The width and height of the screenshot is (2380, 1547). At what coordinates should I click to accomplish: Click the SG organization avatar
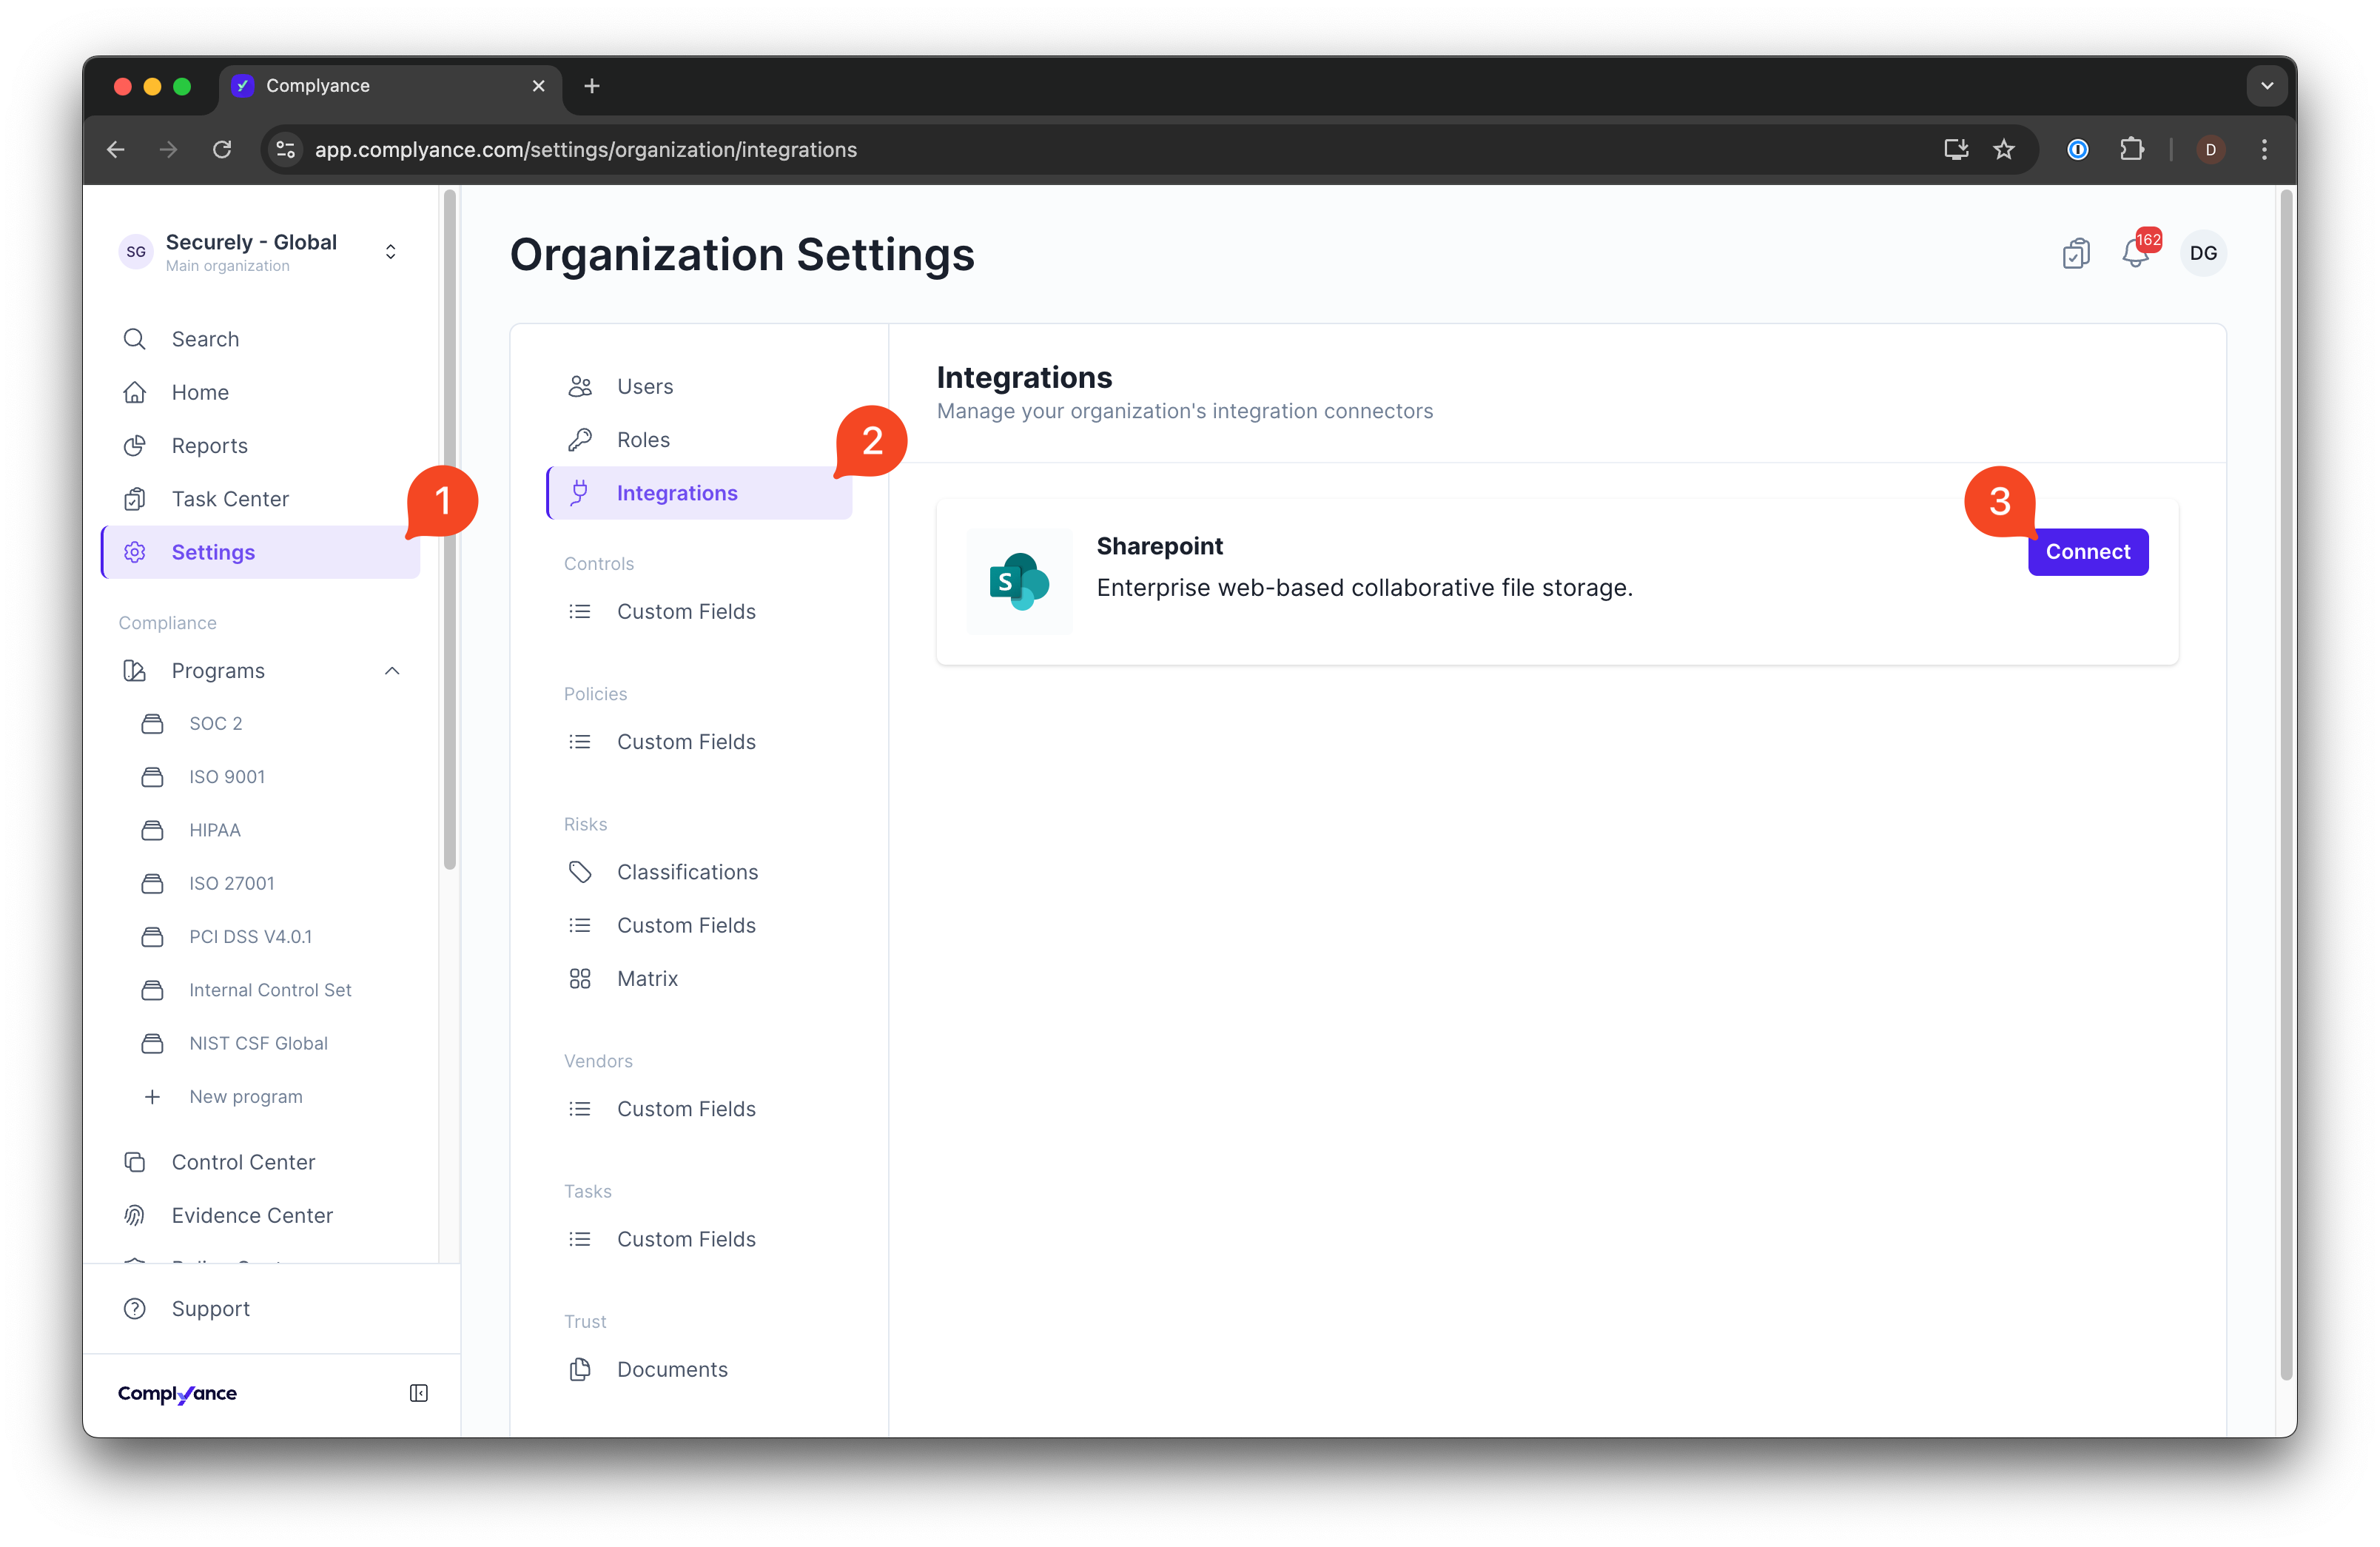[x=136, y=252]
